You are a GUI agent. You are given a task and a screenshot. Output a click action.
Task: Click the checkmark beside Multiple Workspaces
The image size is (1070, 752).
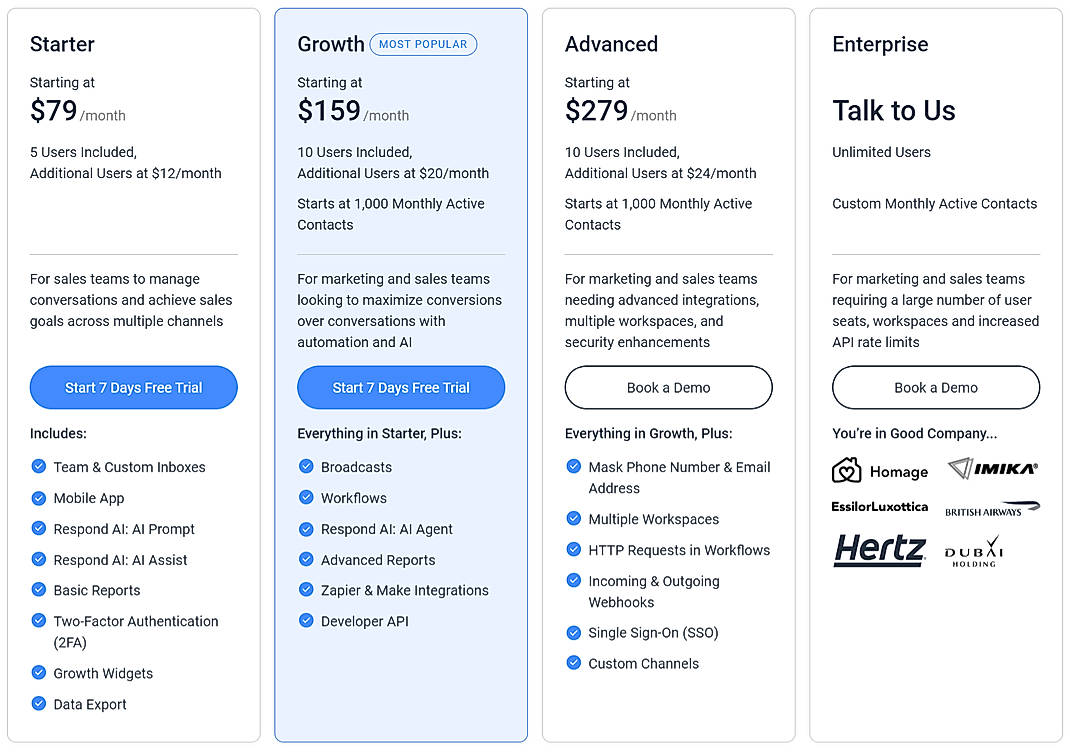pos(573,519)
